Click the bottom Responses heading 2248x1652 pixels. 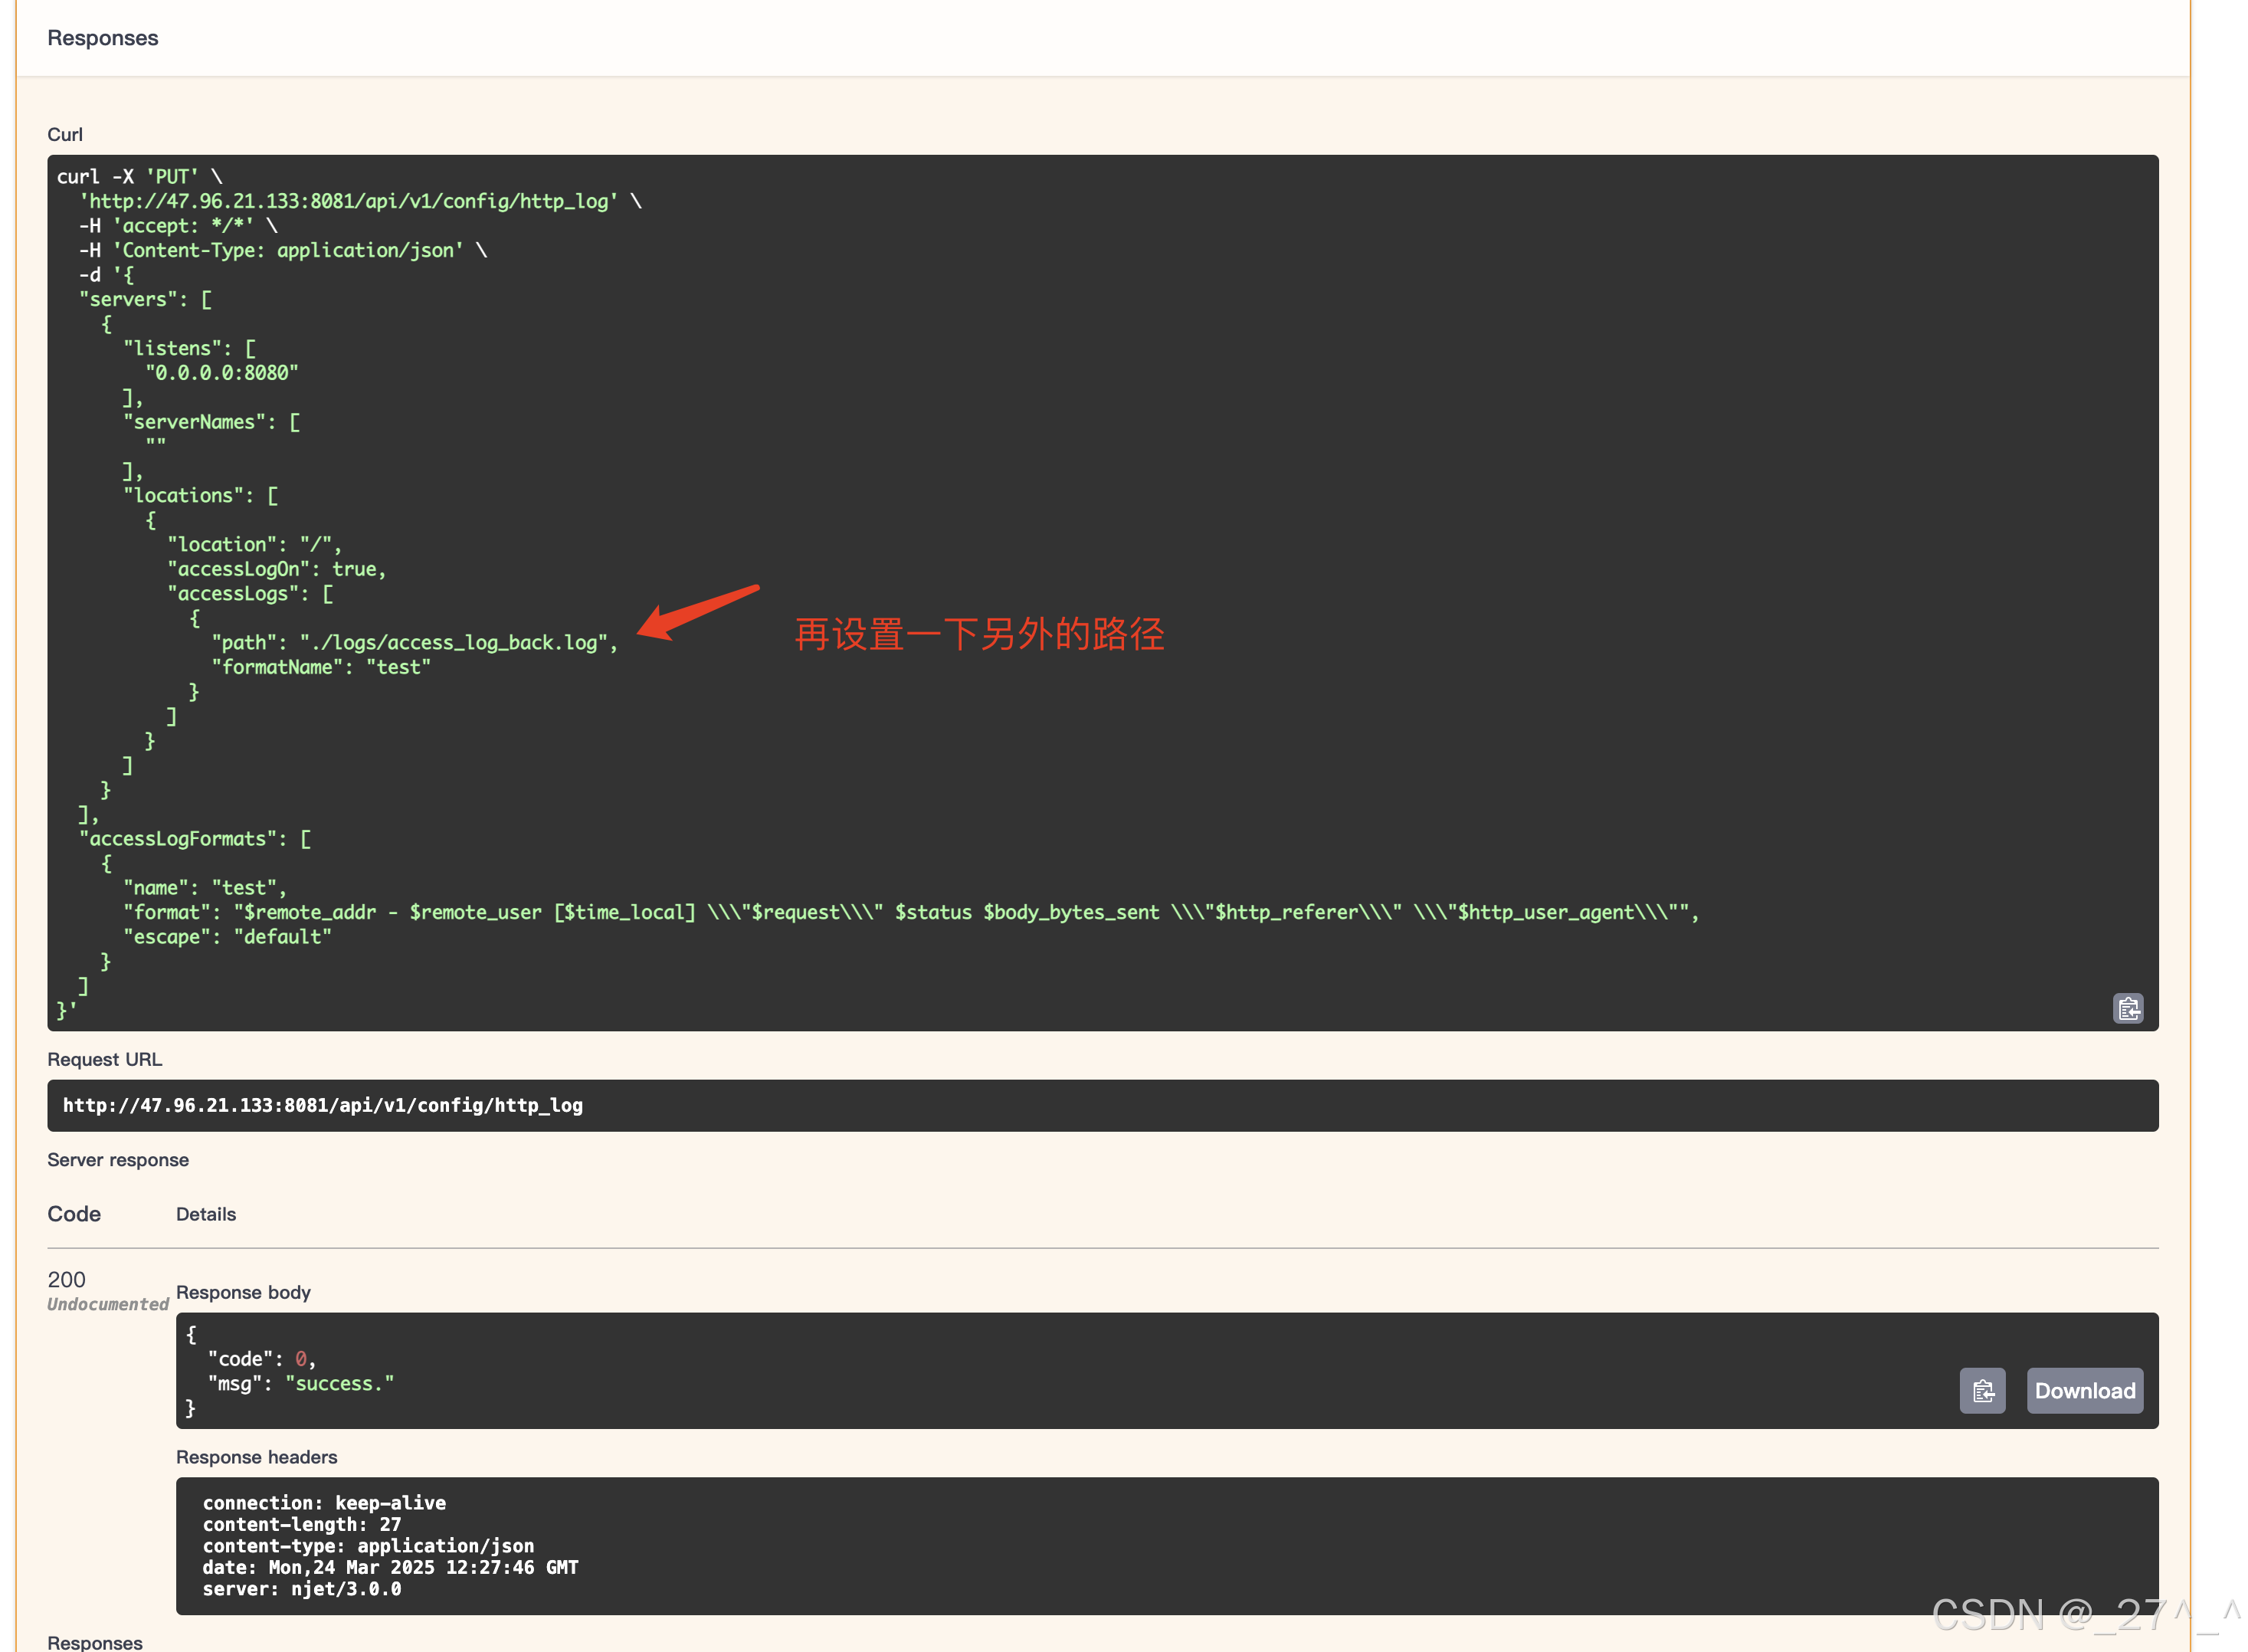[x=95, y=1642]
